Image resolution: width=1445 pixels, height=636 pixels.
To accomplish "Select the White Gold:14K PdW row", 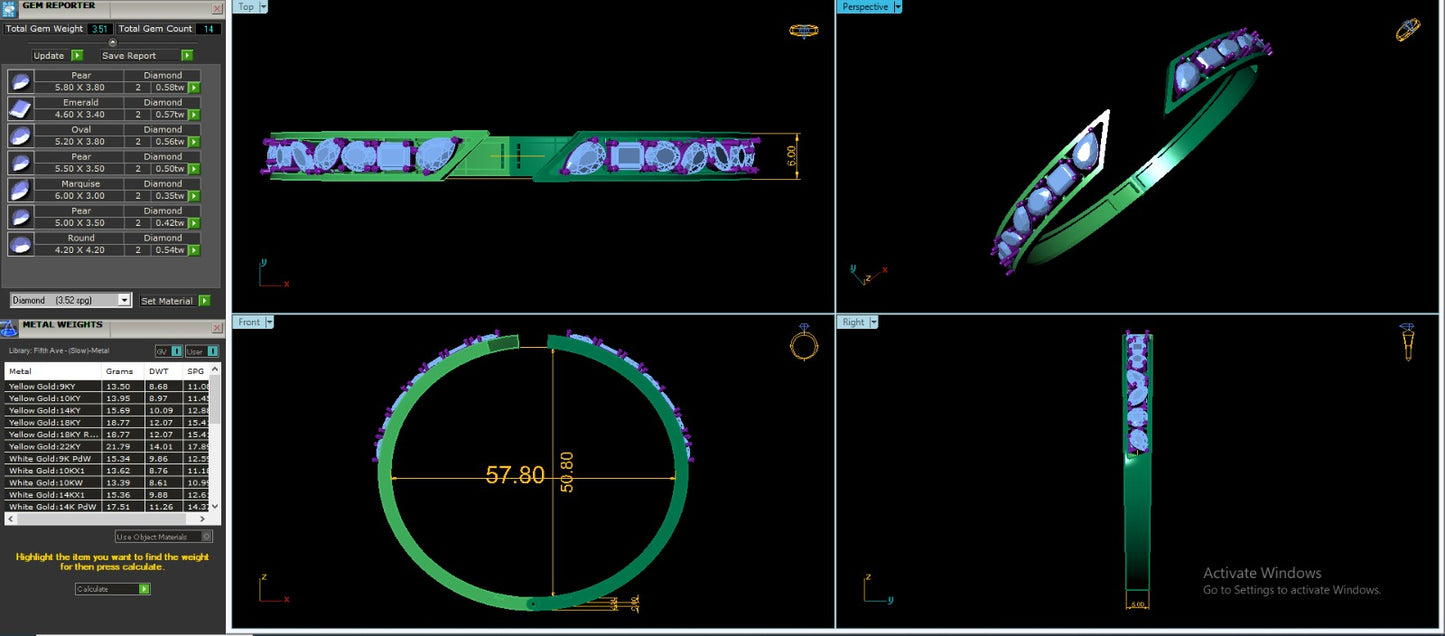I will pos(106,506).
